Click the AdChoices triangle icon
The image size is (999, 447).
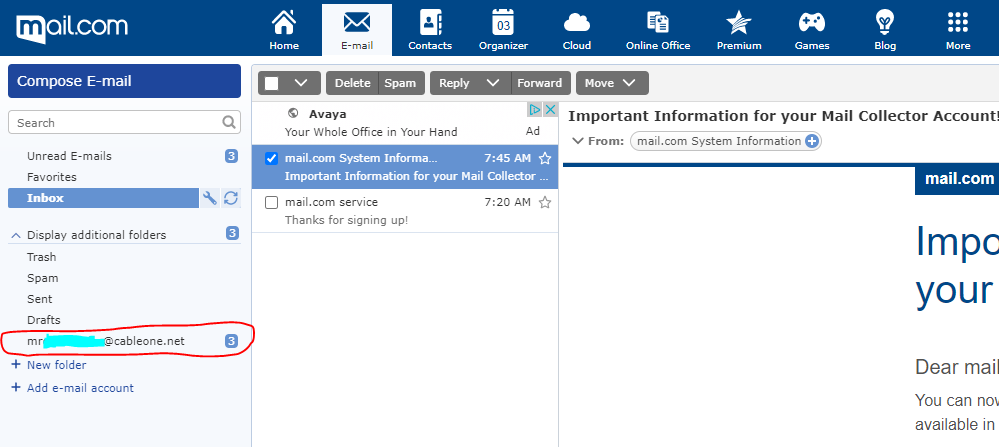coord(535,110)
